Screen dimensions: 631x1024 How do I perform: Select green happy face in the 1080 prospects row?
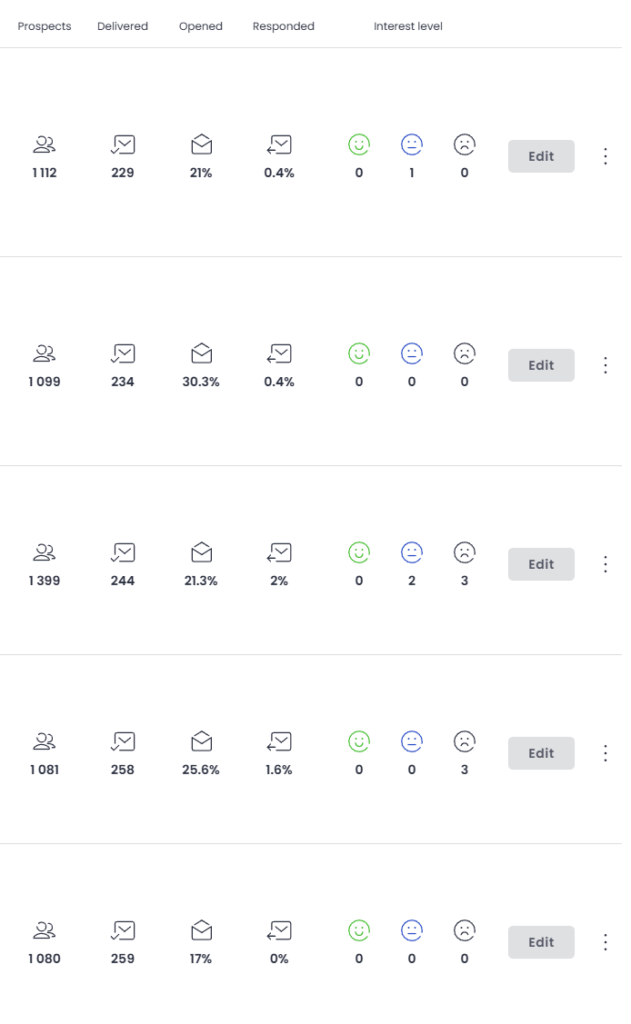click(359, 930)
